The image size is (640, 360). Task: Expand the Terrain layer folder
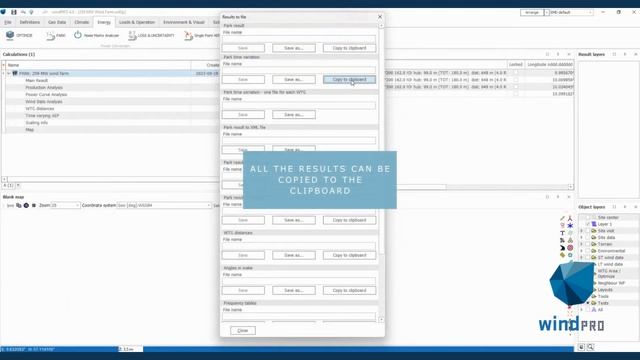(582, 244)
